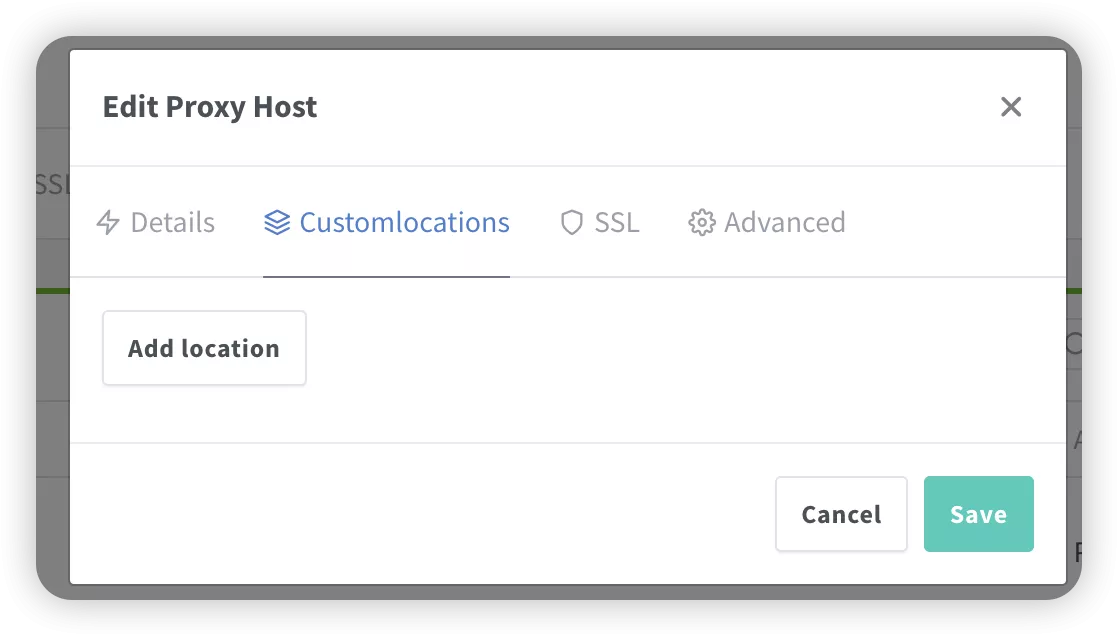
Task: Click empty space right of Add location
Action: pyautogui.click(x=680, y=348)
